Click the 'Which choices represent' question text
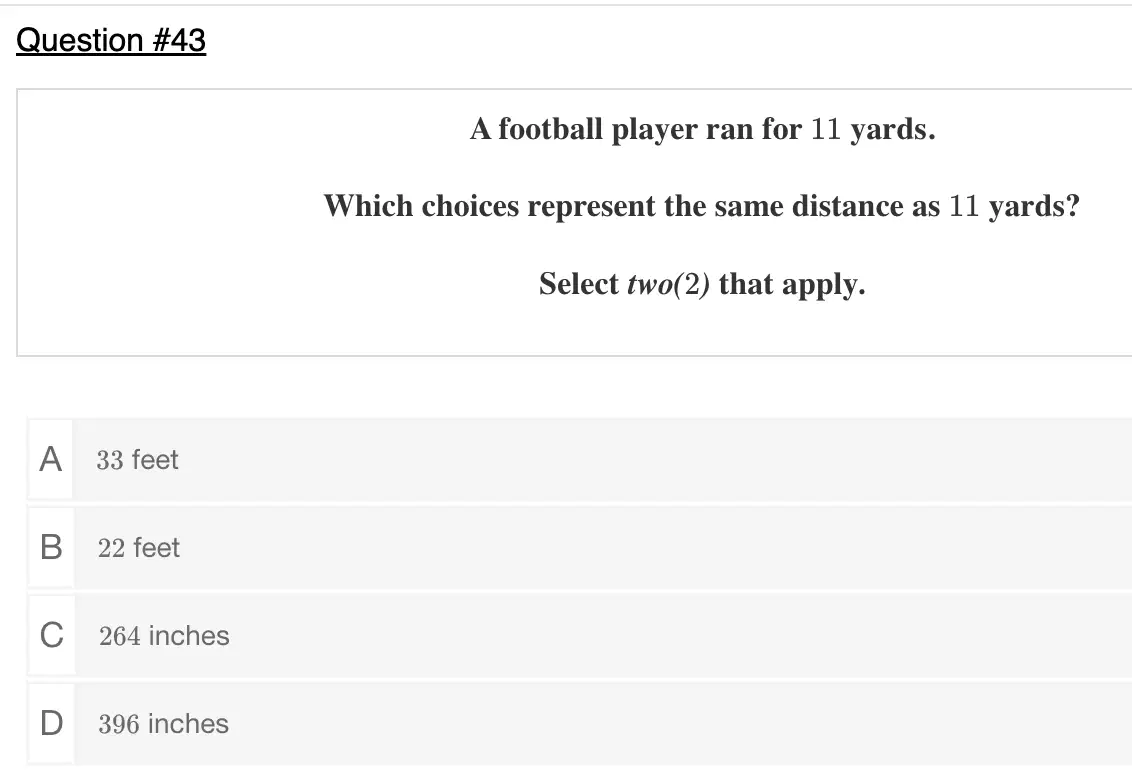 pos(702,207)
